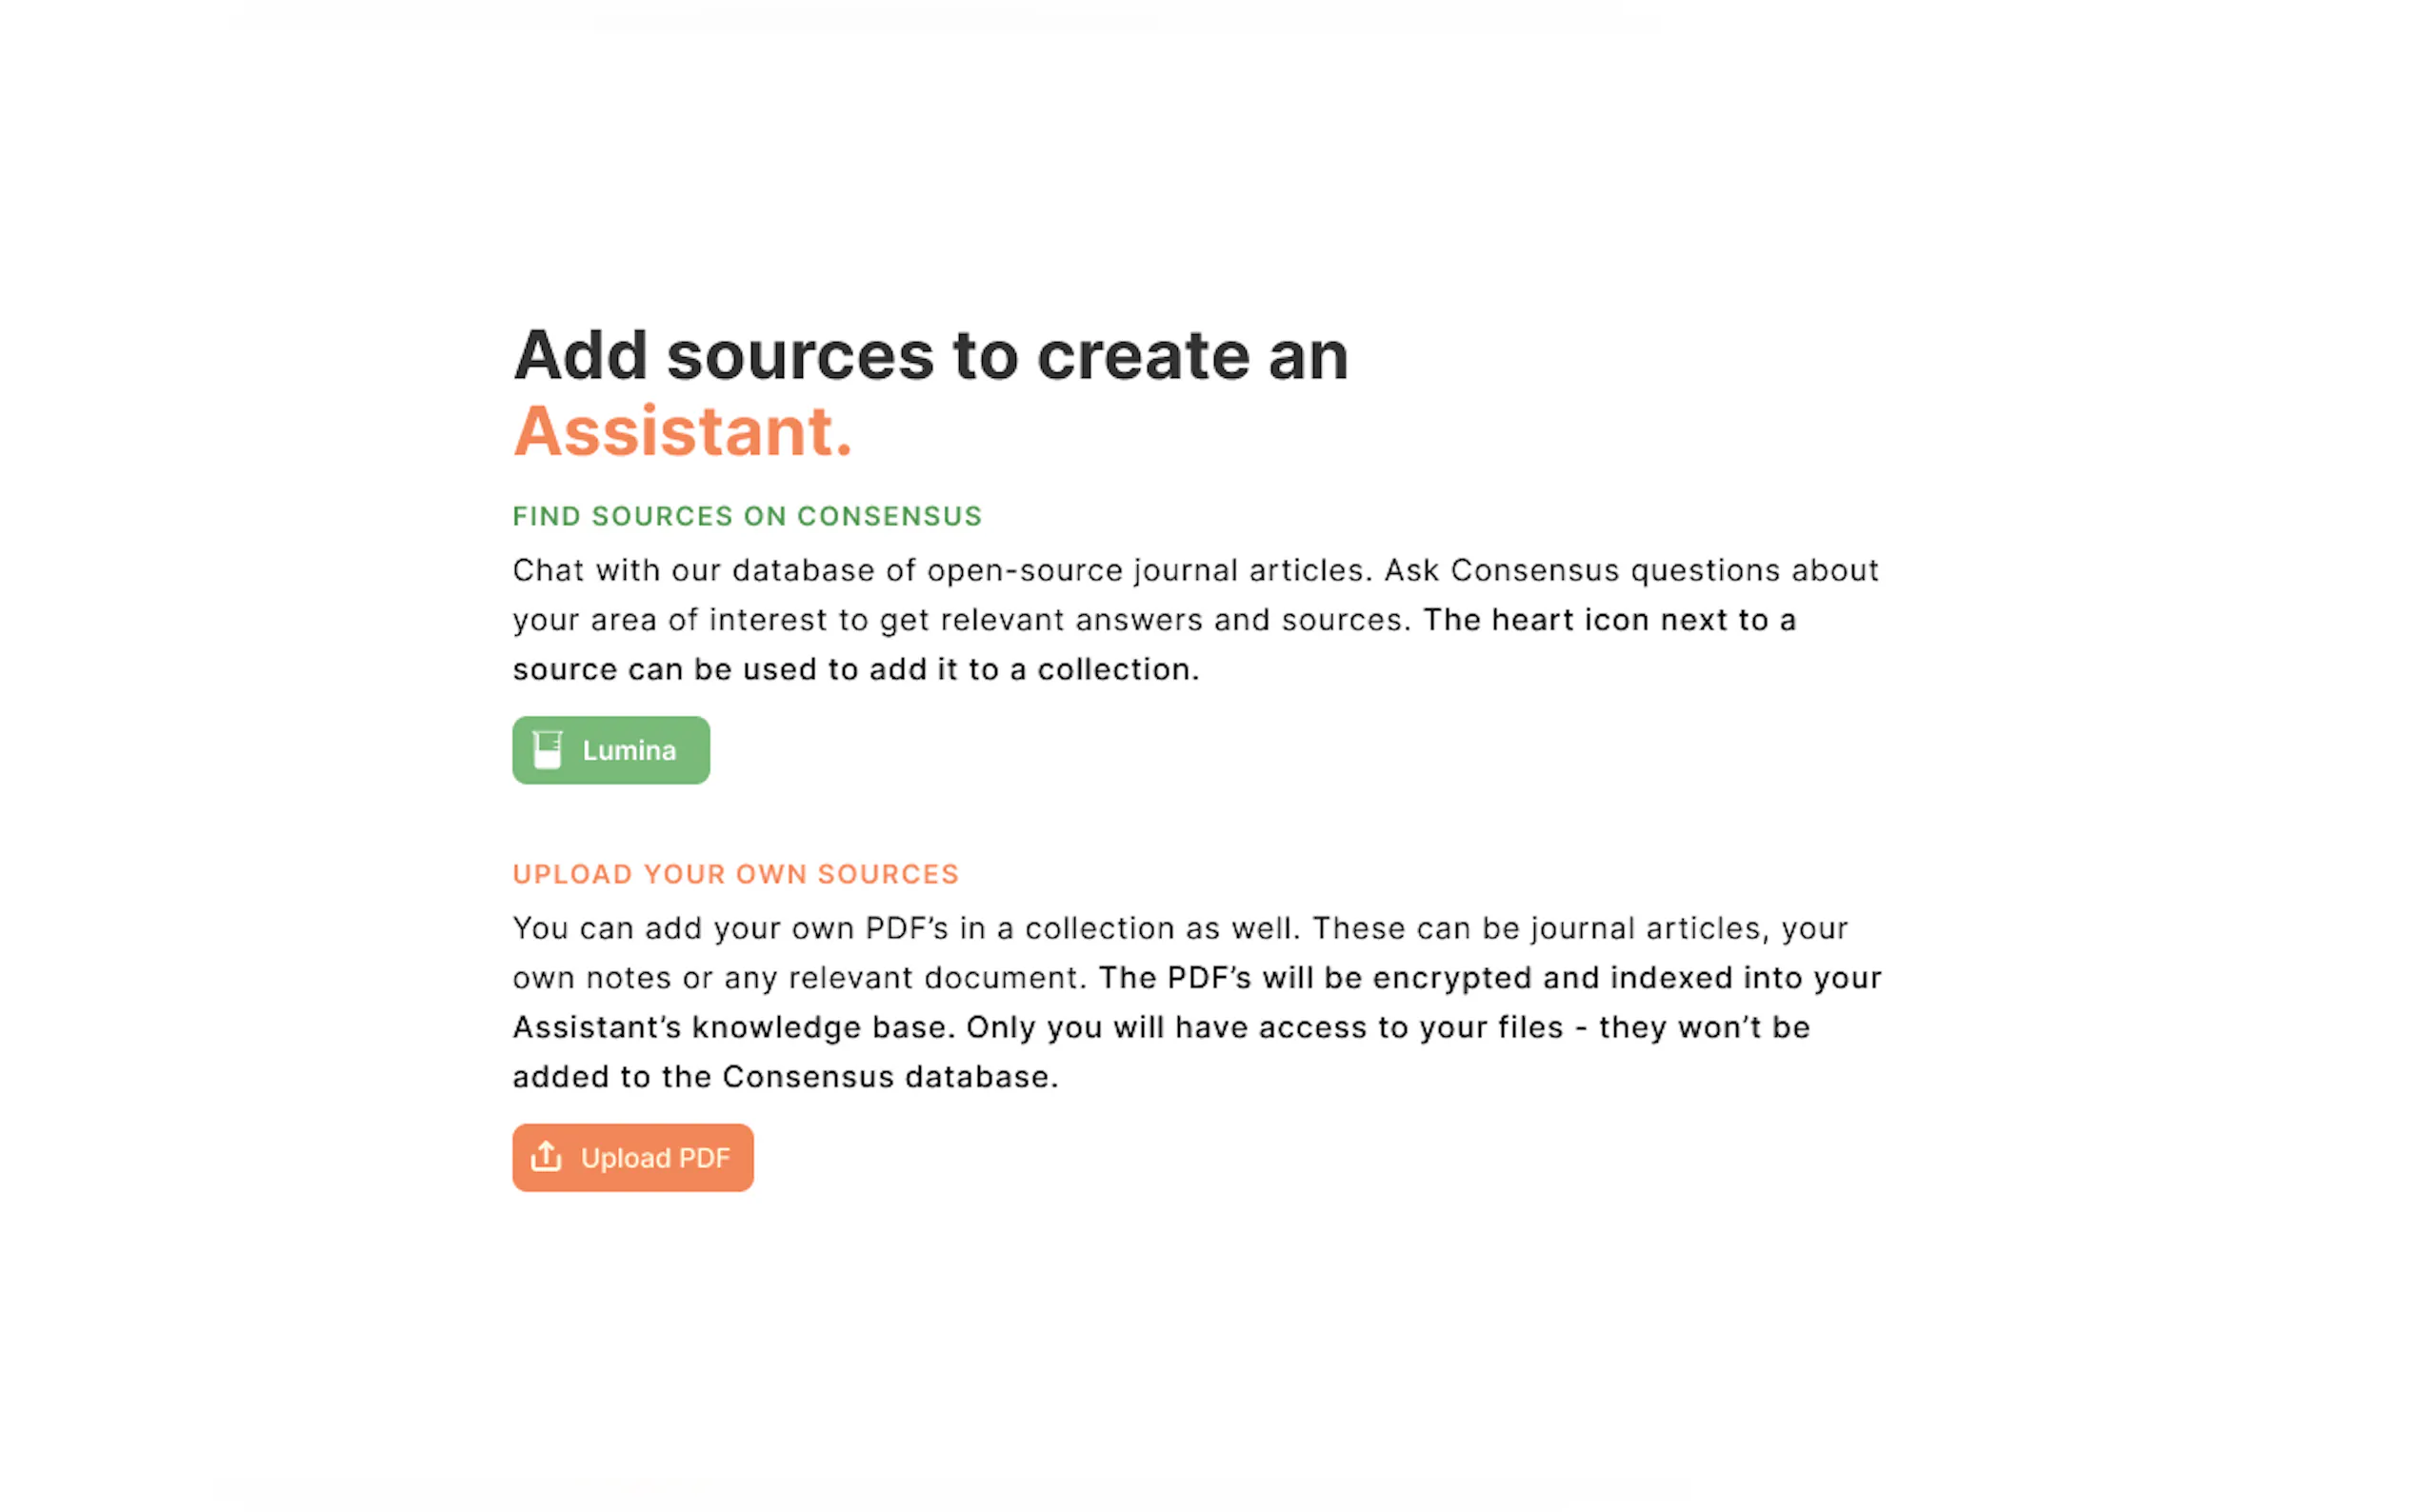Screen dimensions: 2419x1512
Task: Click the phrase "open-source journal articles"
Action: coord(1145,571)
